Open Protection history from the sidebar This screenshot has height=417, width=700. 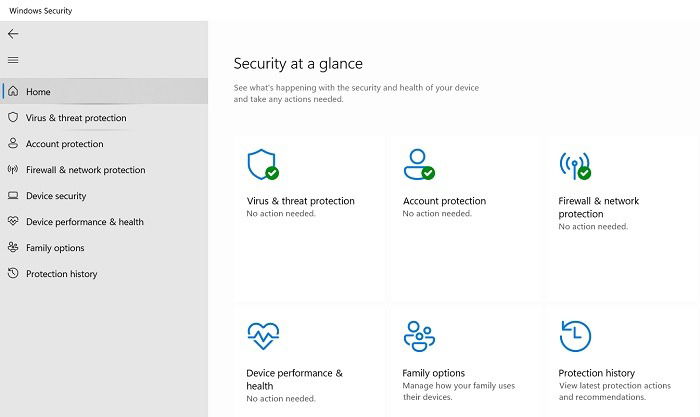coord(104,273)
